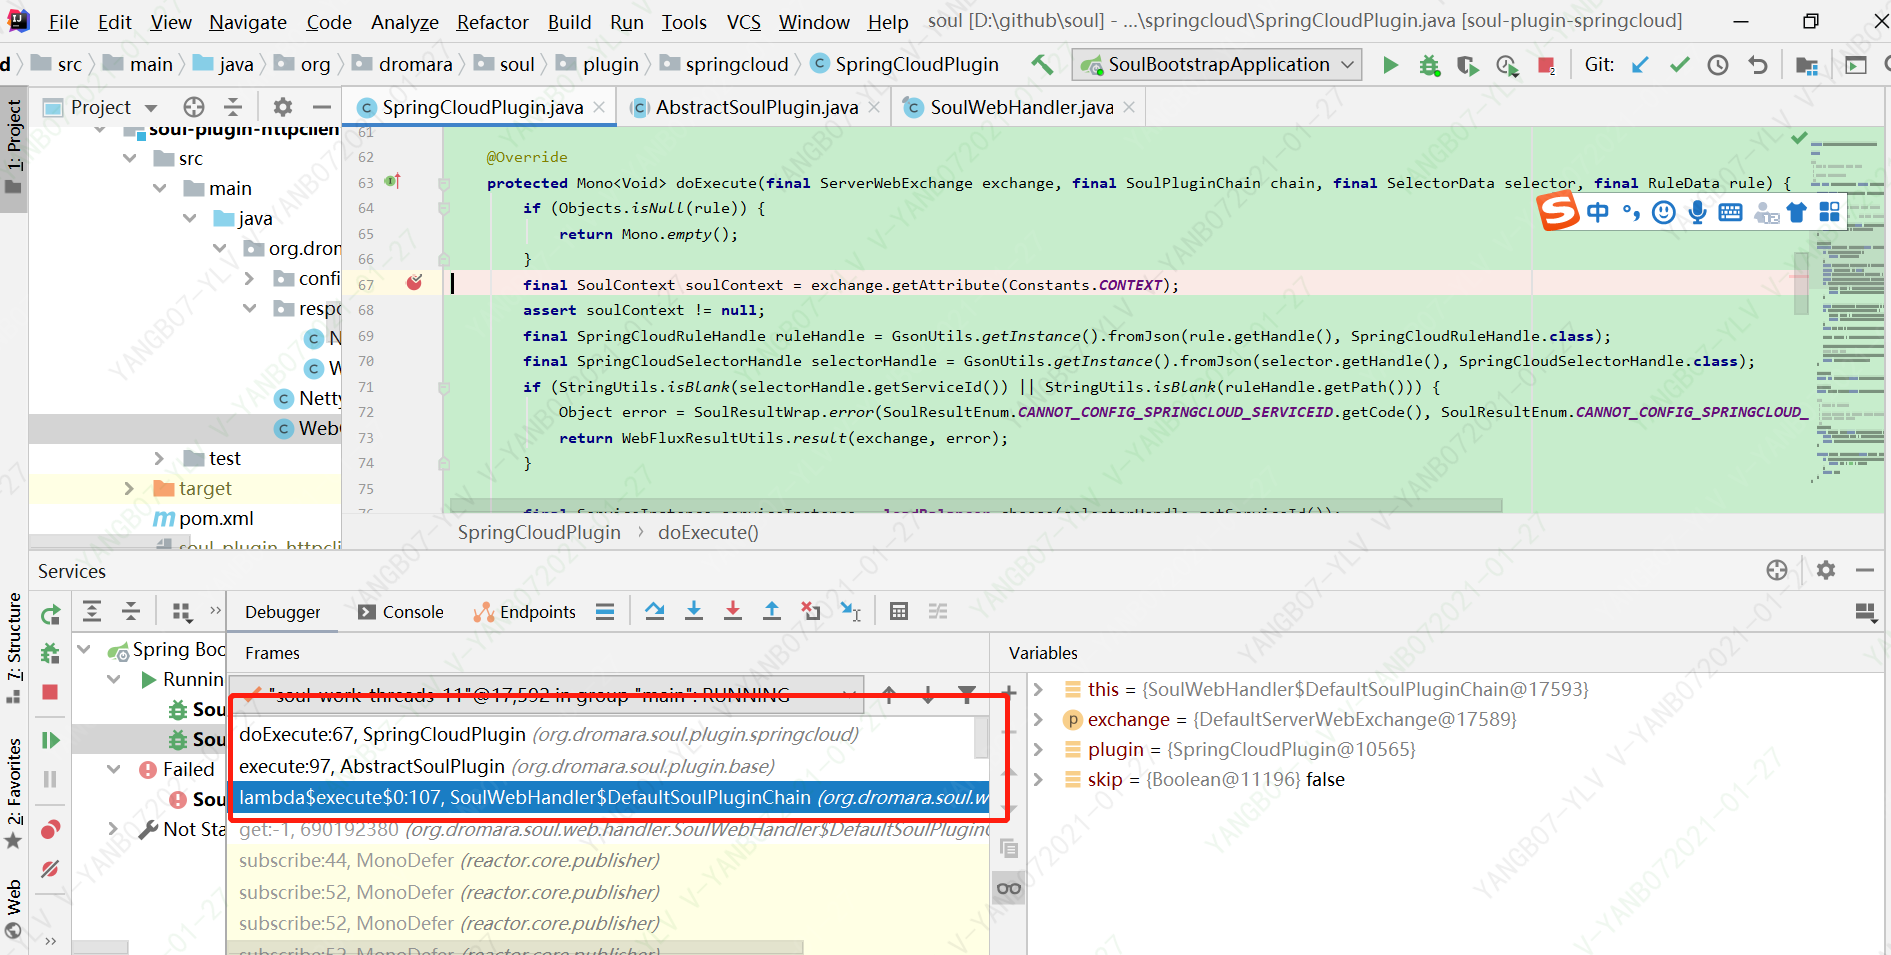
Task: Click the Git Commit checkmark icon
Action: click(1679, 65)
